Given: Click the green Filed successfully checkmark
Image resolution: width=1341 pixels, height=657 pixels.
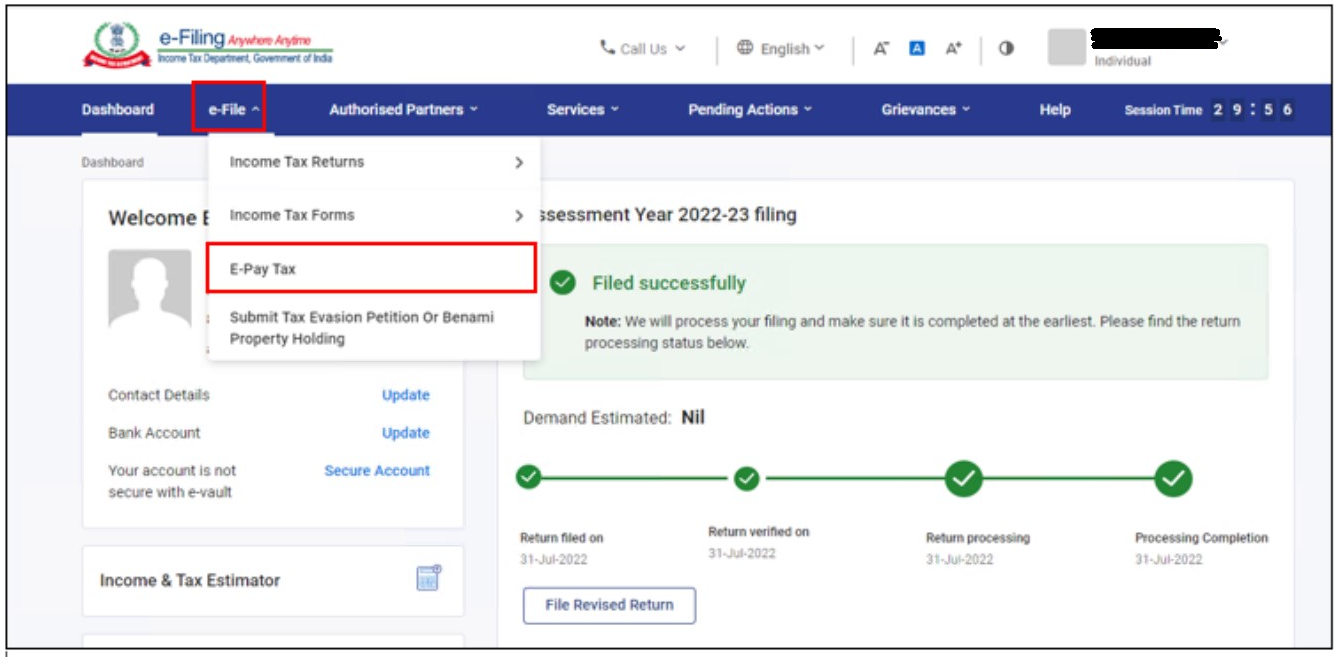Looking at the screenshot, I should (561, 281).
